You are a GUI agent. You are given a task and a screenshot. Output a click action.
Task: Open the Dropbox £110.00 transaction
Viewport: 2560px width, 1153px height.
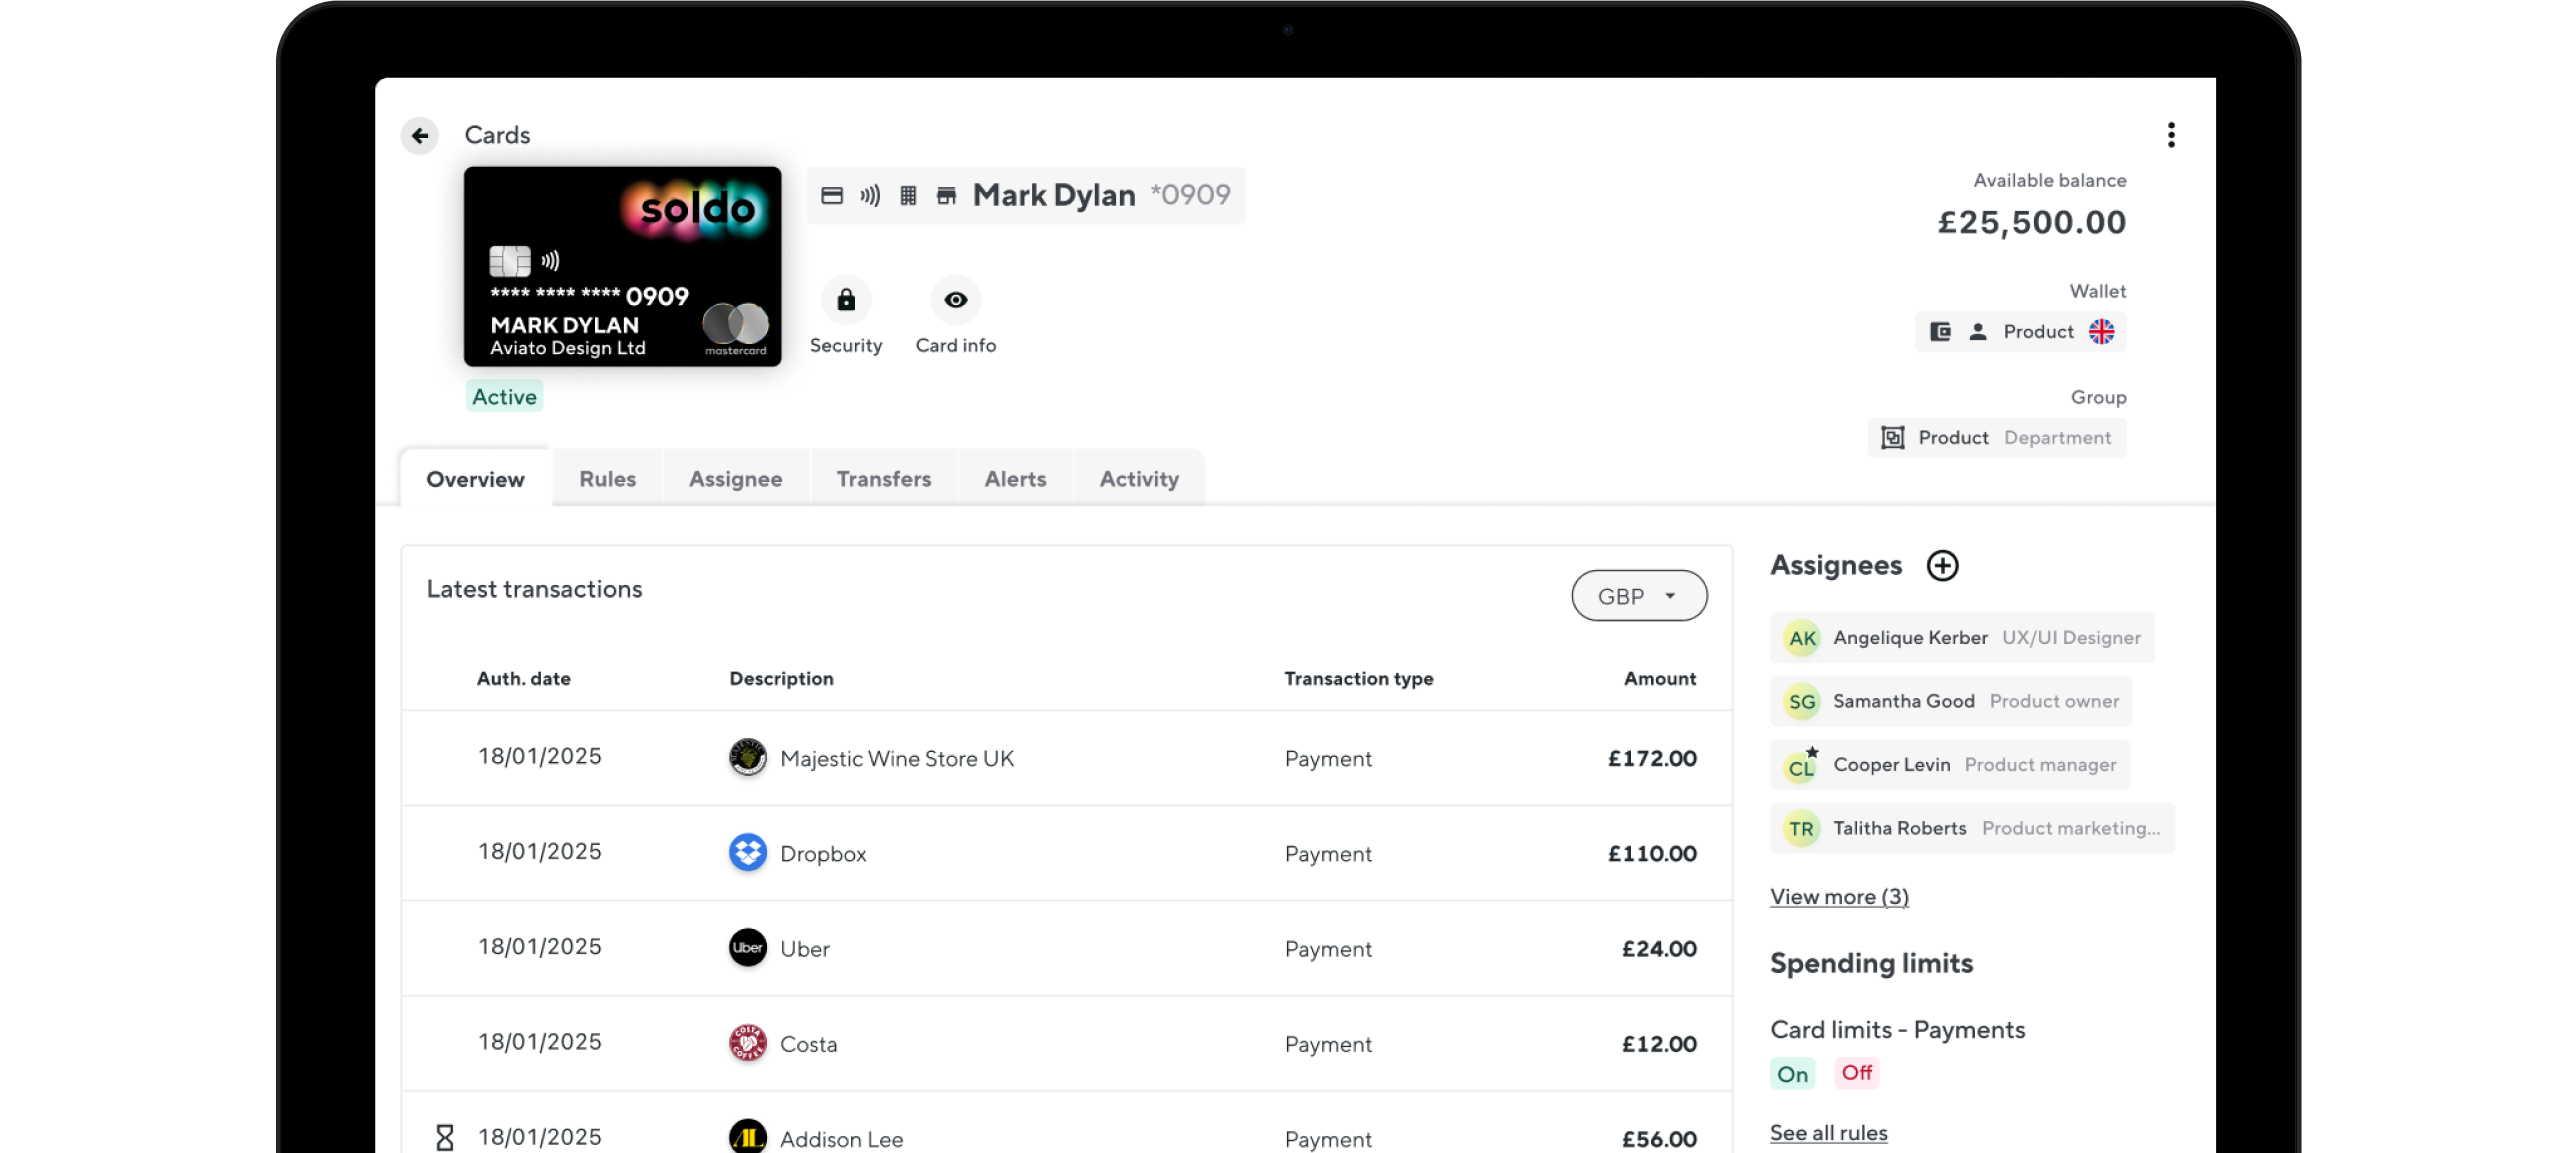1066,853
